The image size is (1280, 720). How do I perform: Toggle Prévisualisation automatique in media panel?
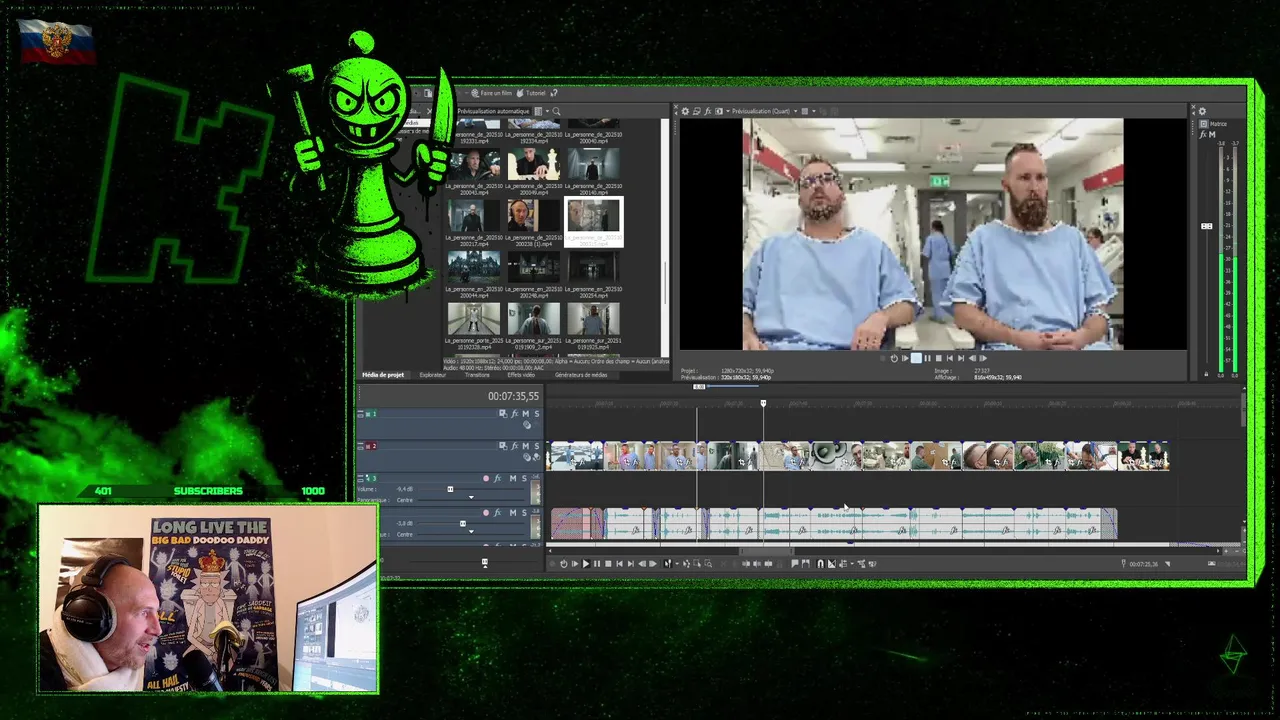pos(493,111)
